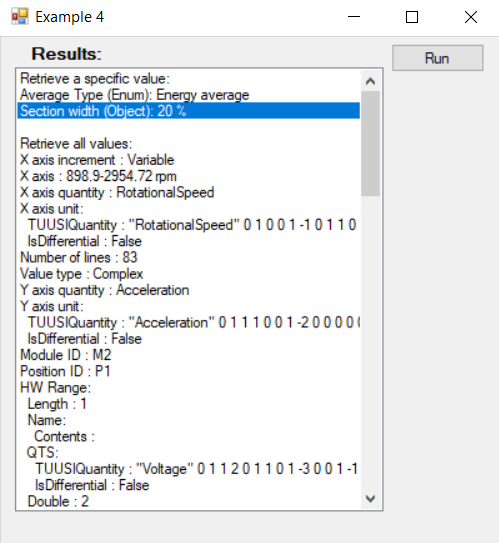This screenshot has height=543, width=499.
Task: Click the Run button
Action: [x=437, y=58]
